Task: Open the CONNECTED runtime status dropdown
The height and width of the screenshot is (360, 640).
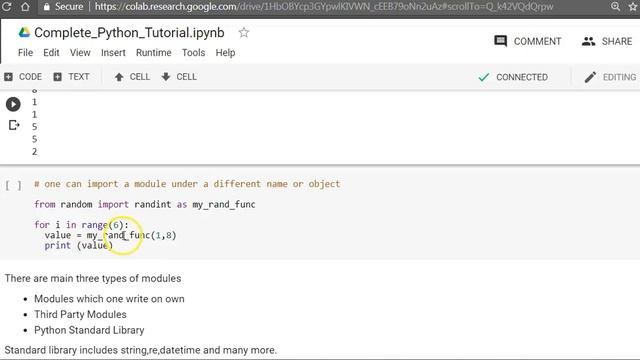Action: [513, 77]
